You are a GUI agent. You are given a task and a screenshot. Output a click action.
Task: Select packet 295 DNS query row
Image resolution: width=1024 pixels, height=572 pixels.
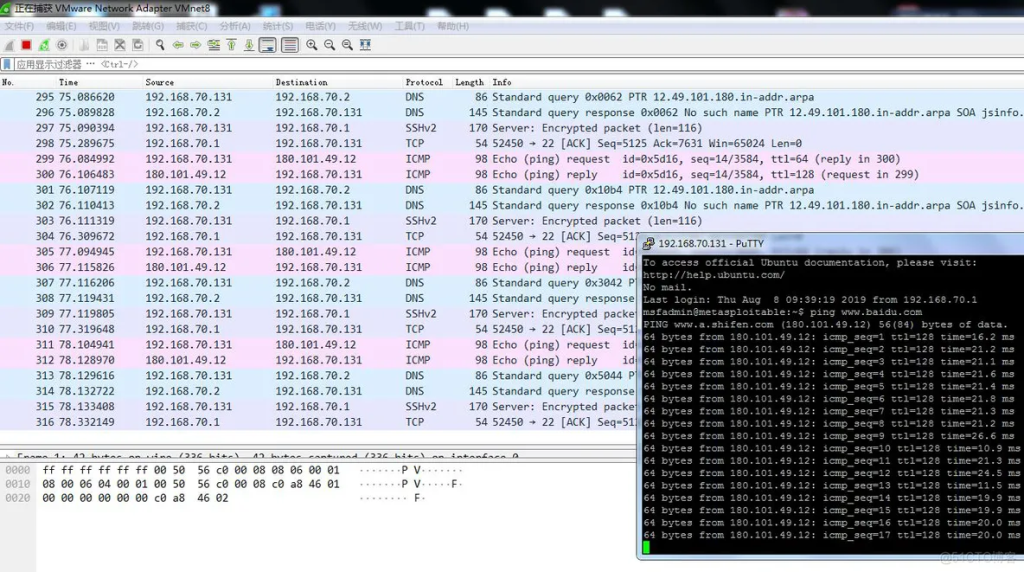pyautogui.click(x=512, y=97)
